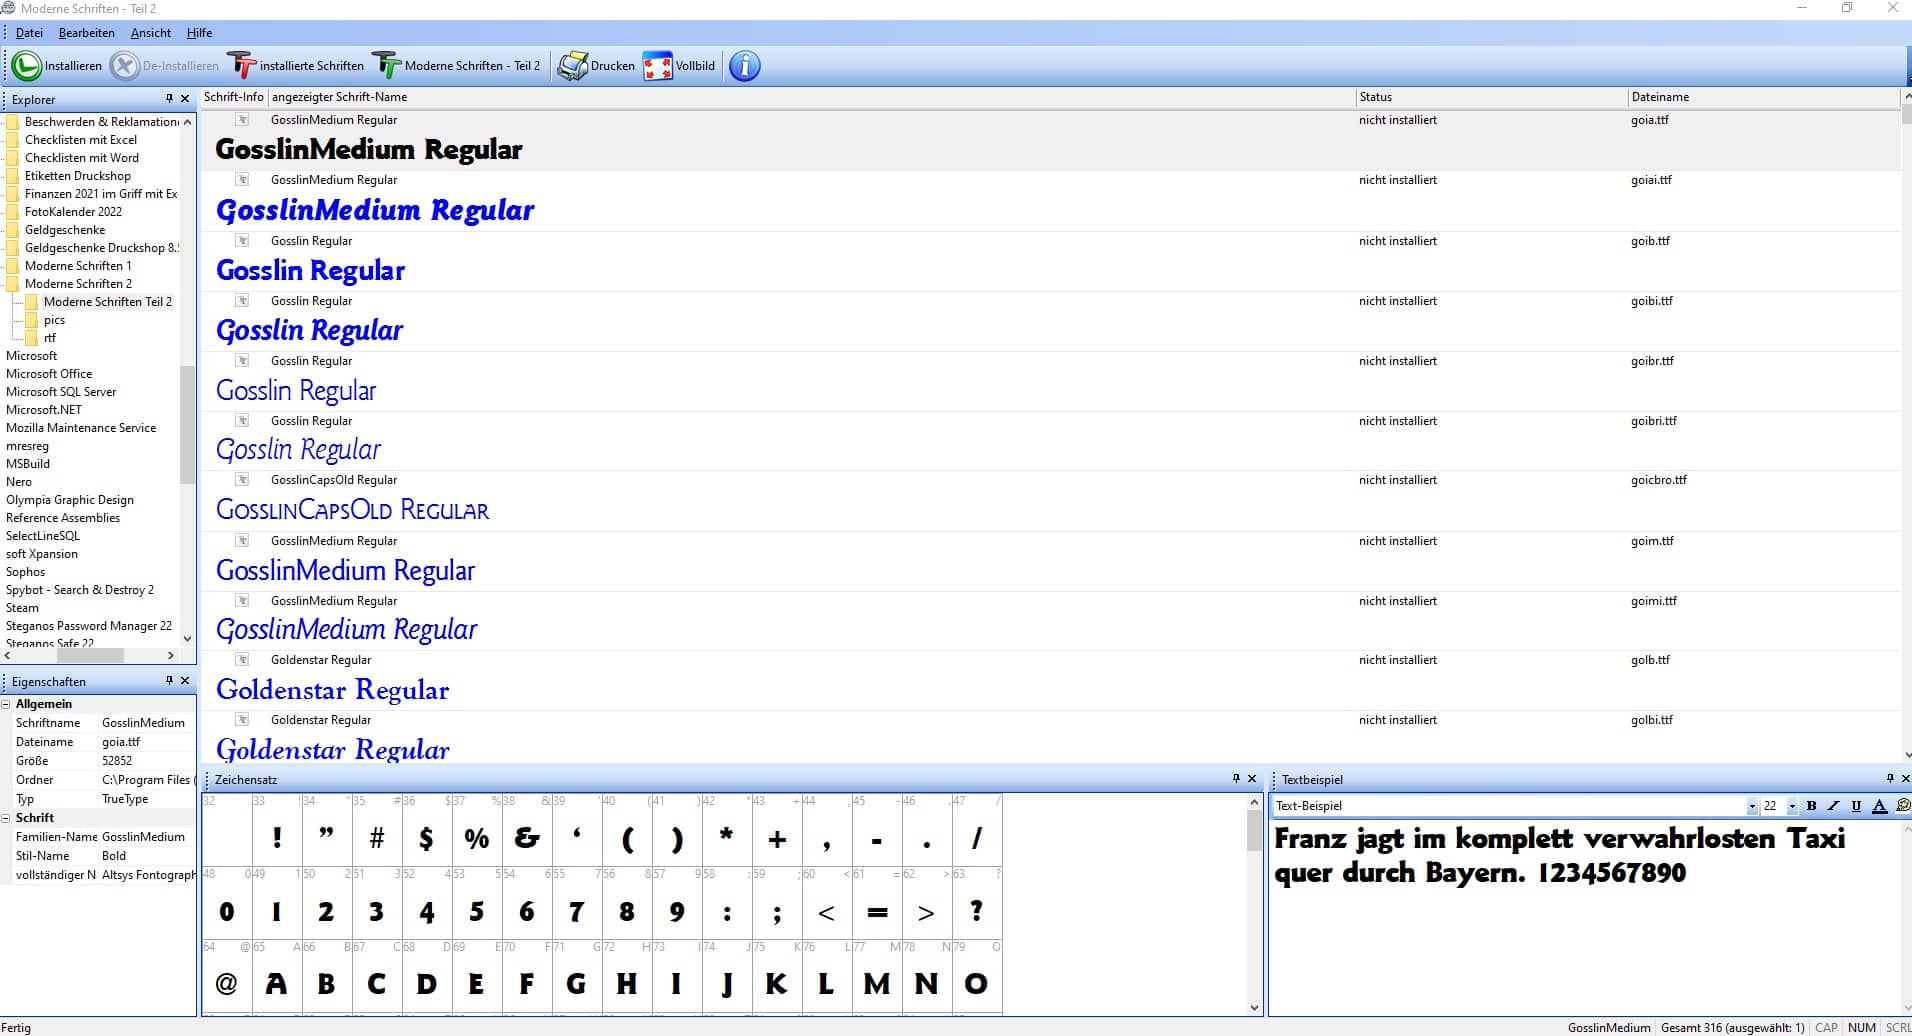The width and height of the screenshot is (1912, 1036).
Task: Toggle italic in Textbeispiel toolbar
Action: pyautogui.click(x=1833, y=806)
